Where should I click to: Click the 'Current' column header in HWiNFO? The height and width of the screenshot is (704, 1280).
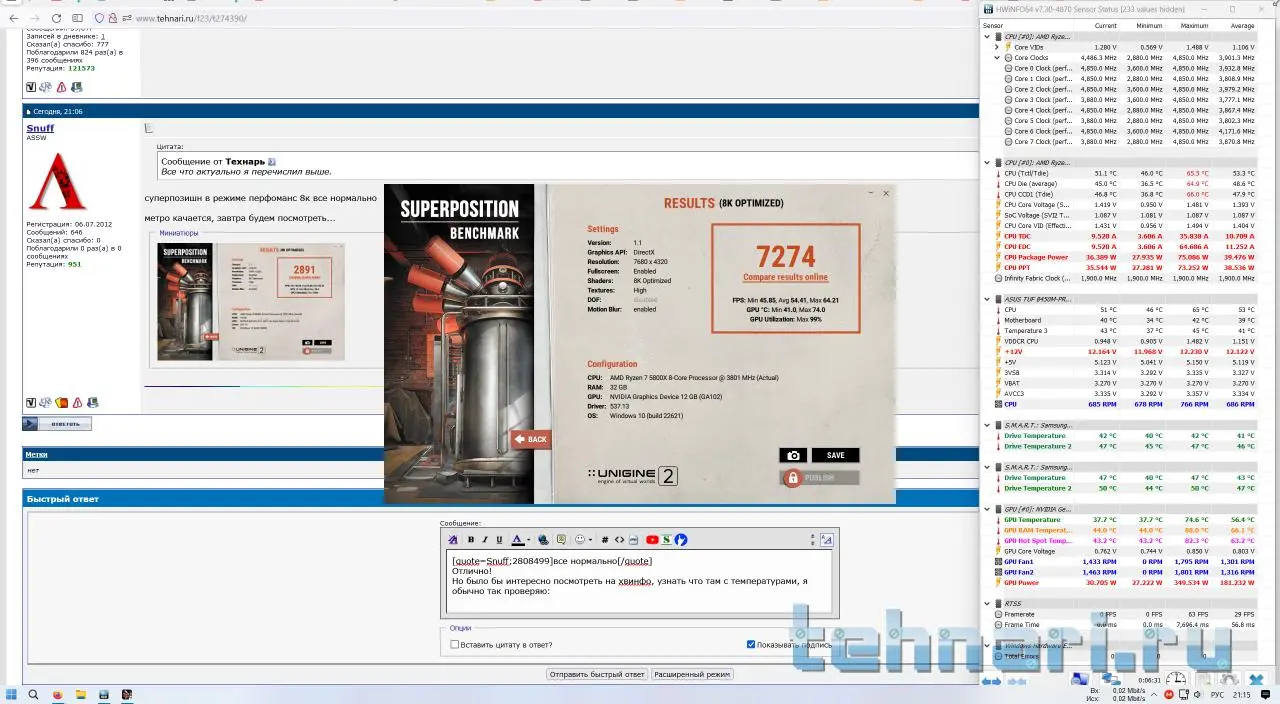pos(1105,25)
